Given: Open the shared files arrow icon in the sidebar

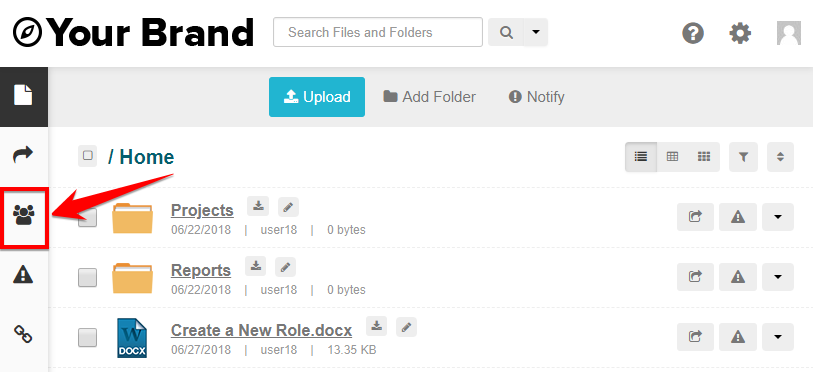Looking at the screenshot, I should pos(23,154).
